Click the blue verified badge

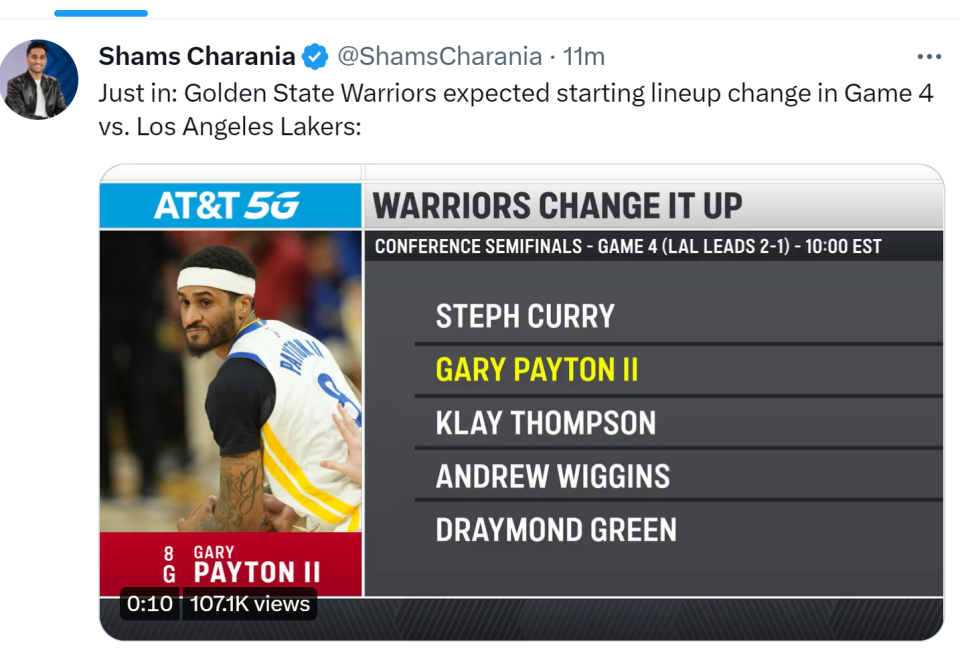[x=315, y=57]
